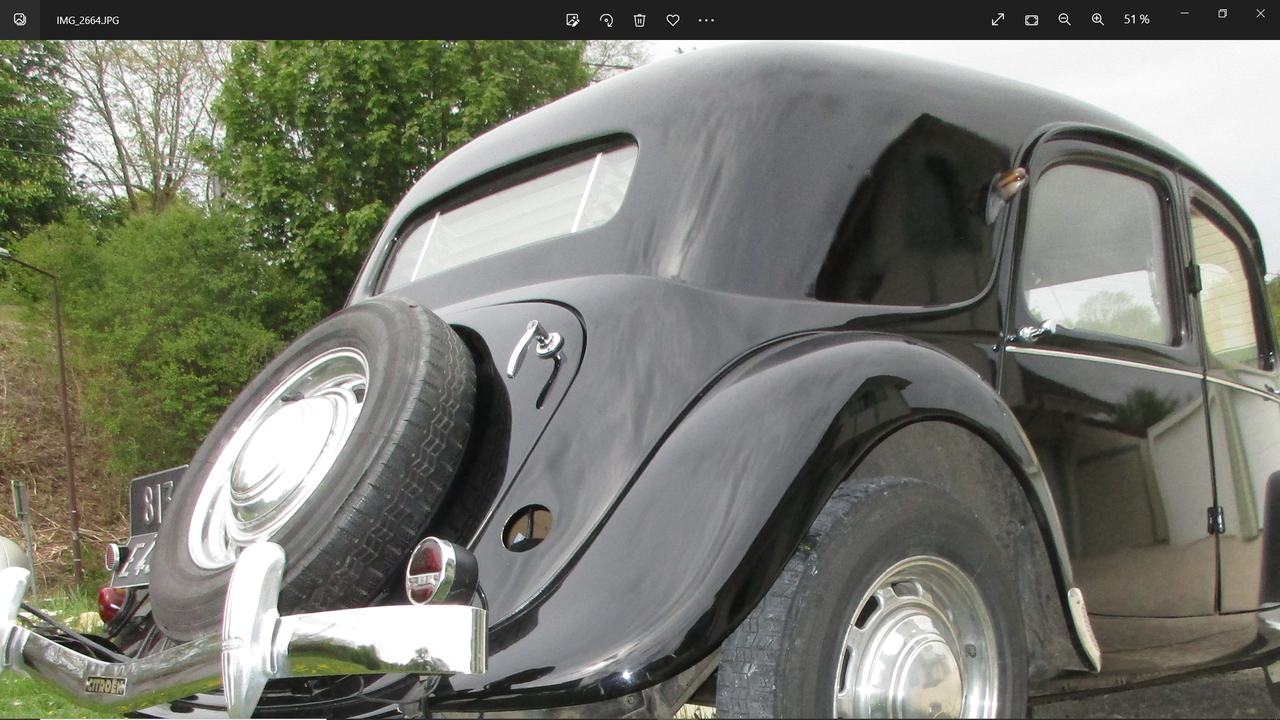Click the fit to window icon
This screenshot has height=720, width=1280.
[1032, 20]
